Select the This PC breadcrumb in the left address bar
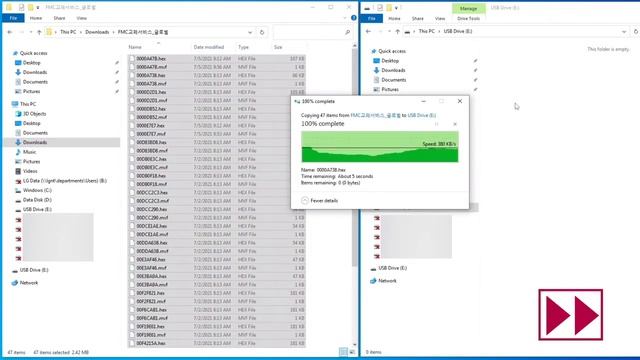 point(68,32)
